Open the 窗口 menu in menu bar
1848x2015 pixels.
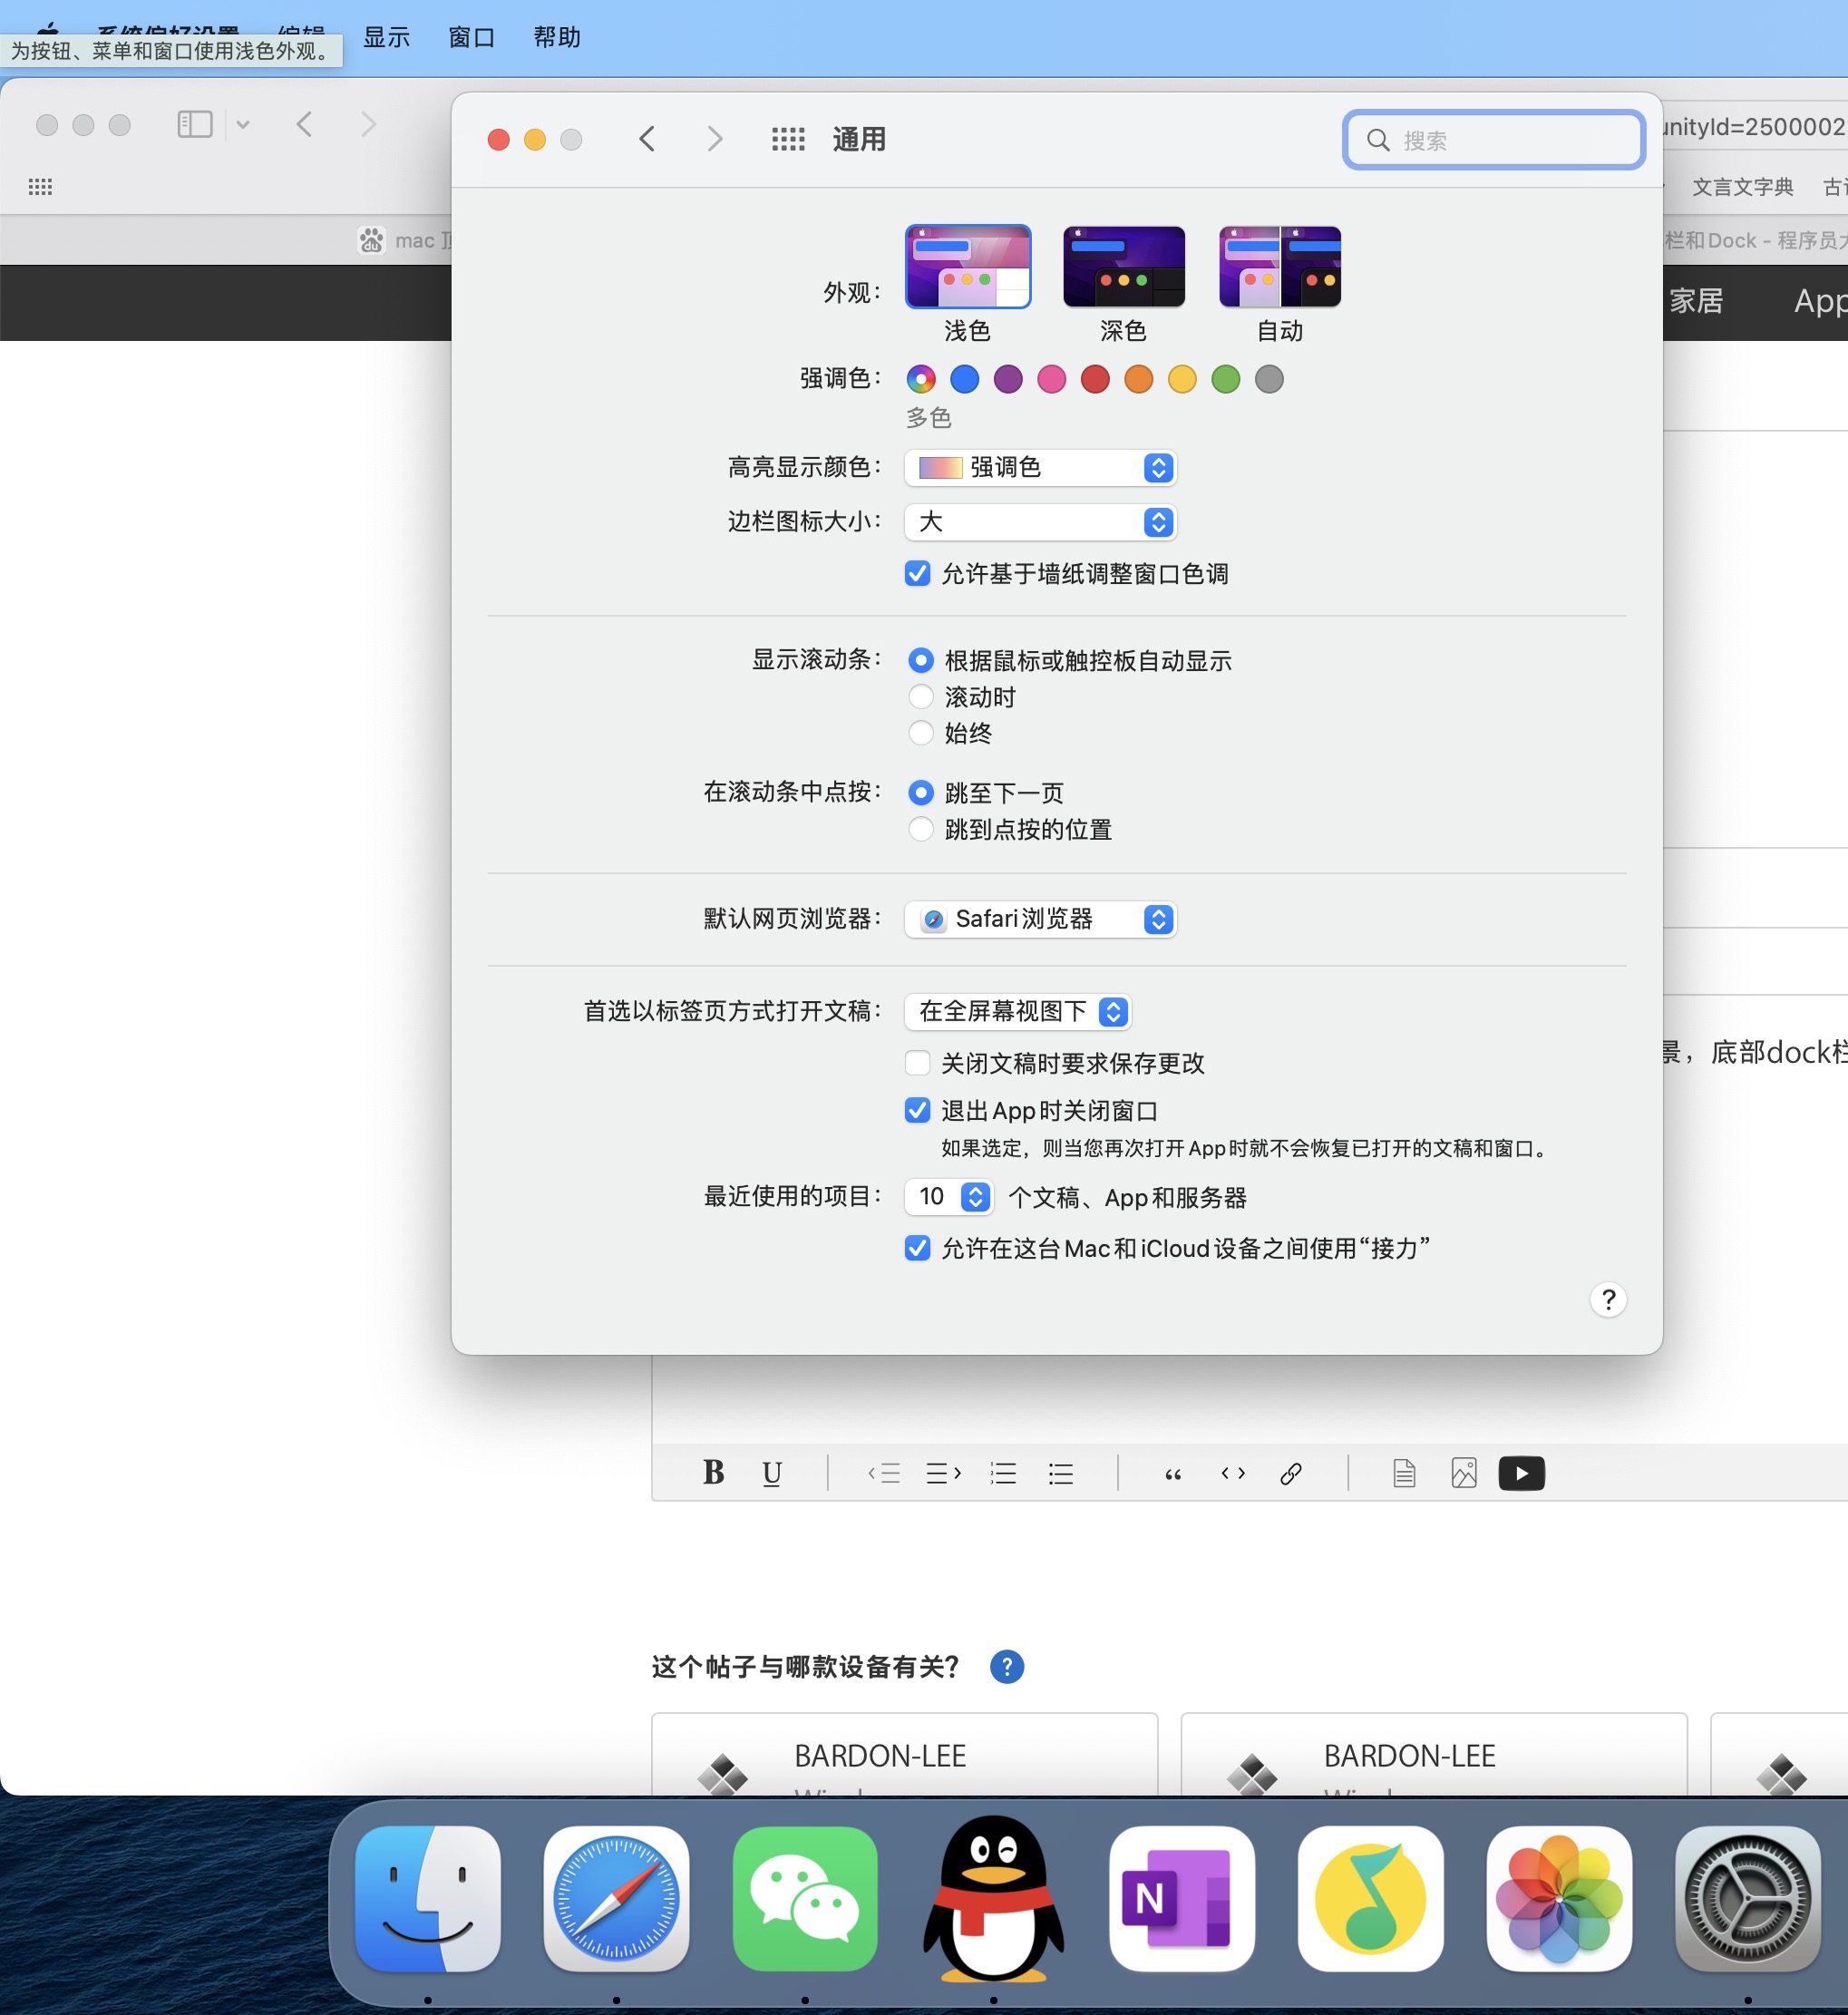(471, 37)
